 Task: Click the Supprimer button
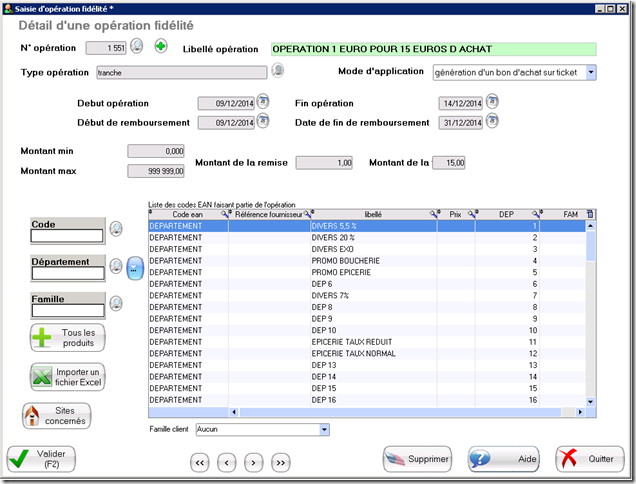(x=417, y=459)
